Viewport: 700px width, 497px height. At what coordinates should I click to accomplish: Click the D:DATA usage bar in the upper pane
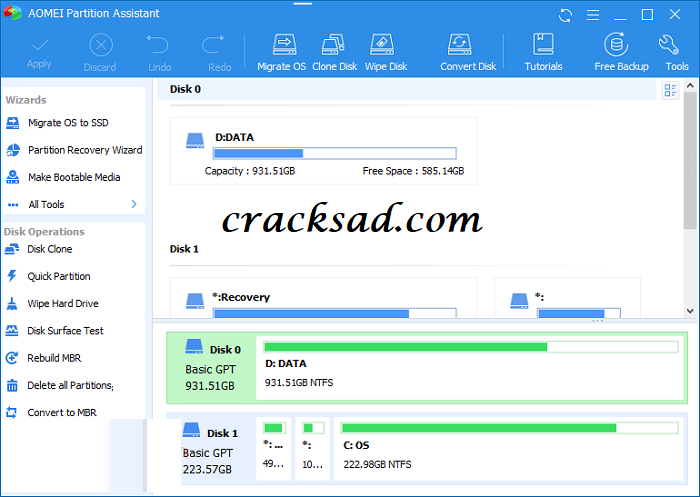coord(335,153)
